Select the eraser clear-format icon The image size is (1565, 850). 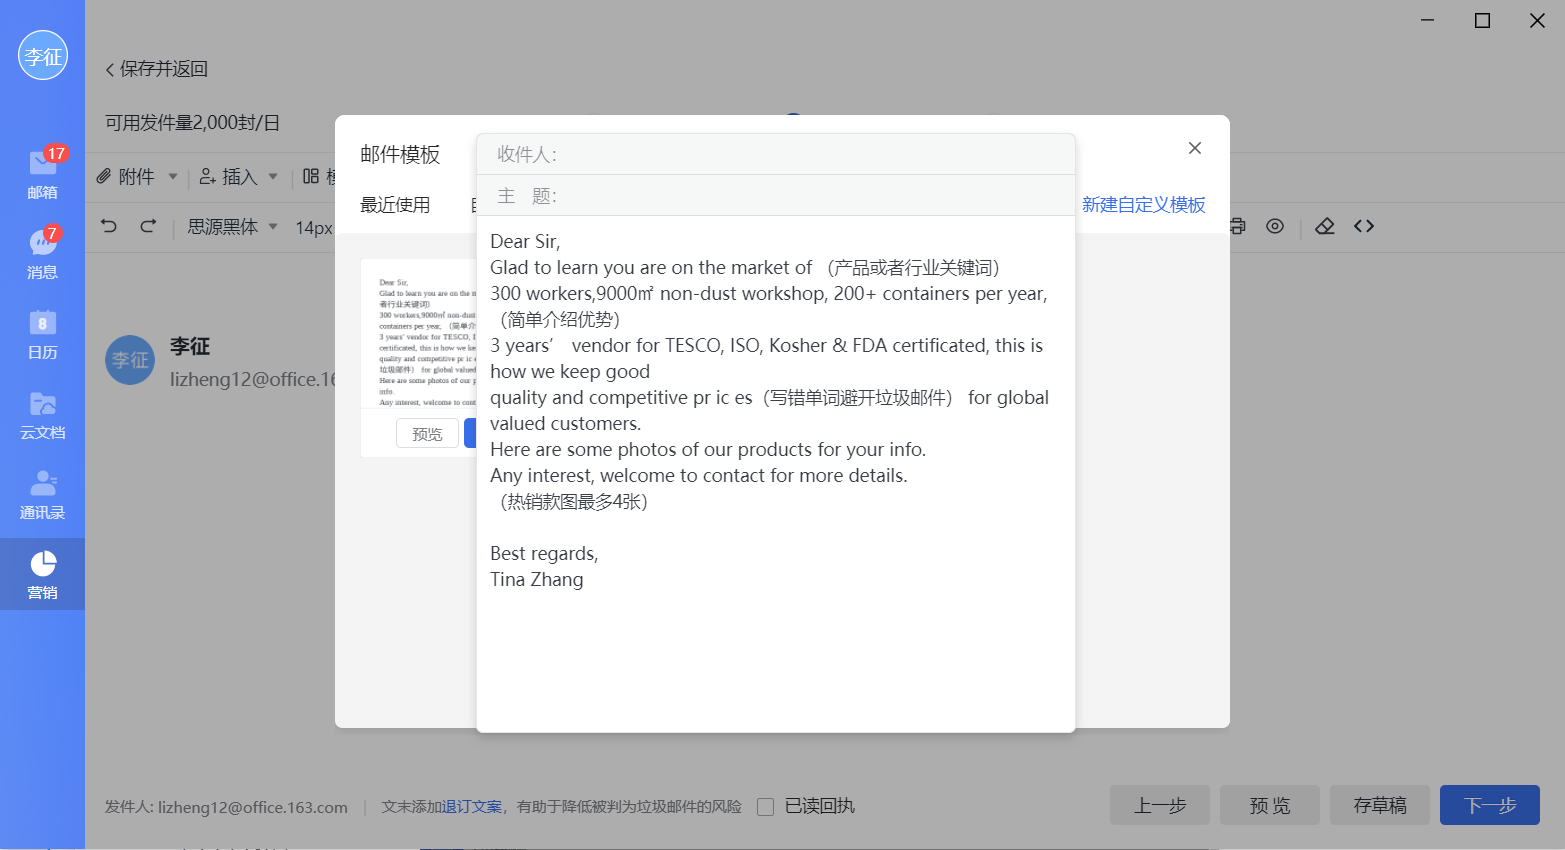click(x=1324, y=226)
